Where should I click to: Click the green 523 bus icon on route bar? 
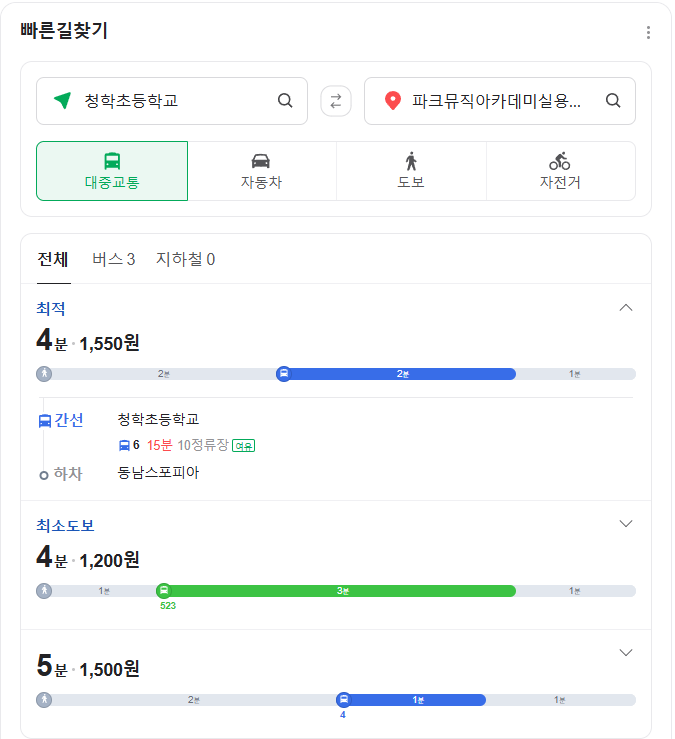tap(164, 590)
